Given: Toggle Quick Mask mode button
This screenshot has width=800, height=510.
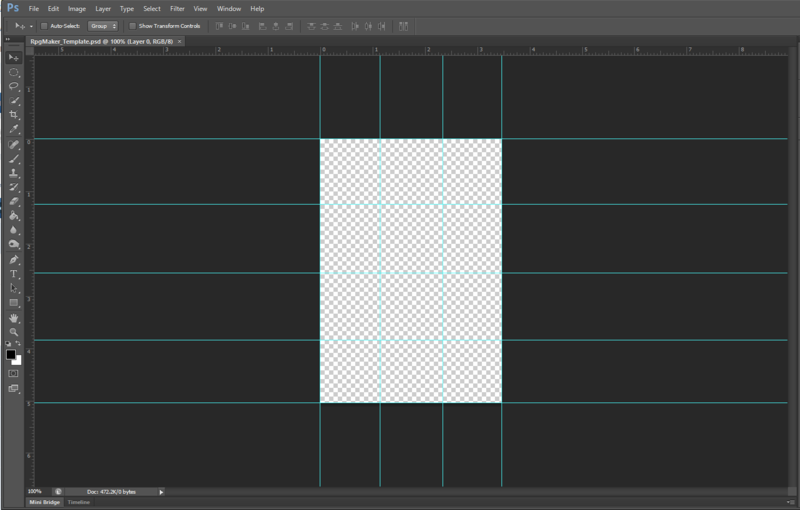Looking at the screenshot, I should (x=14, y=373).
